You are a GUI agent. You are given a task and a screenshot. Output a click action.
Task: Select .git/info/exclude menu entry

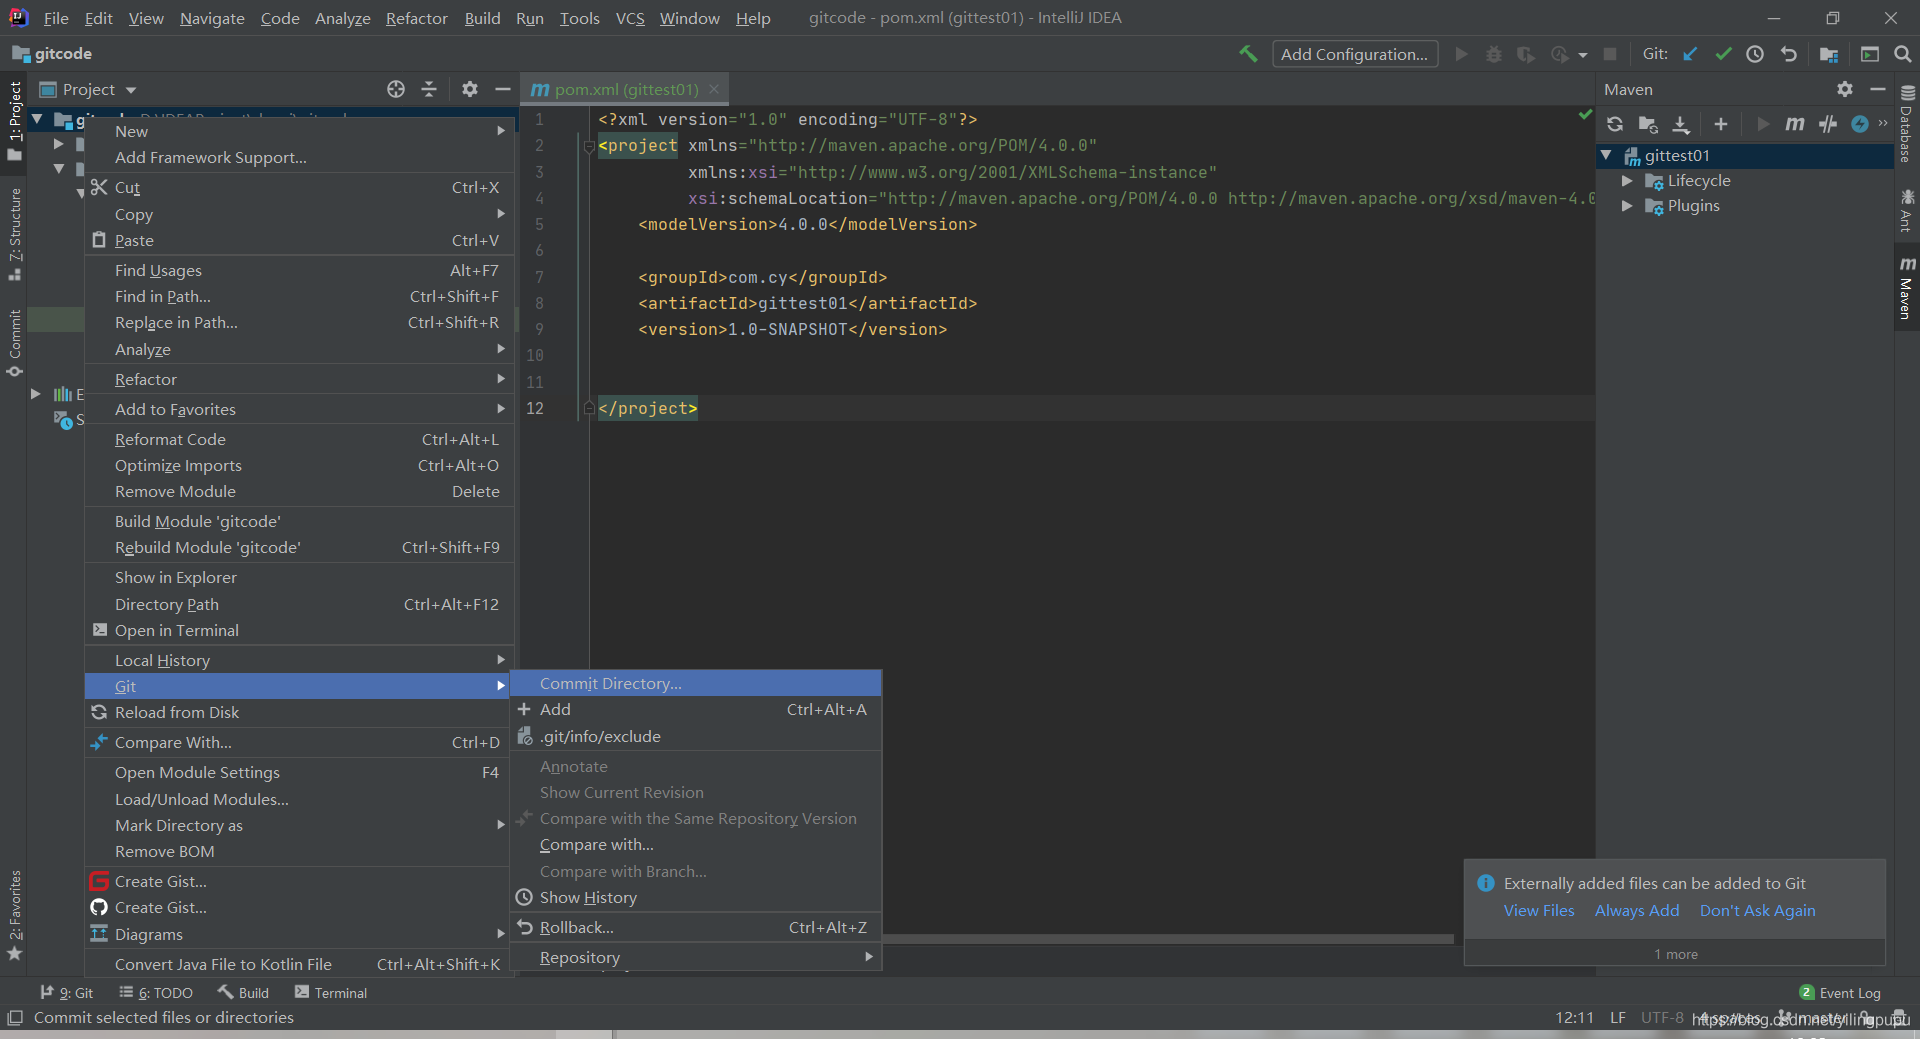(x=696, y=736)
